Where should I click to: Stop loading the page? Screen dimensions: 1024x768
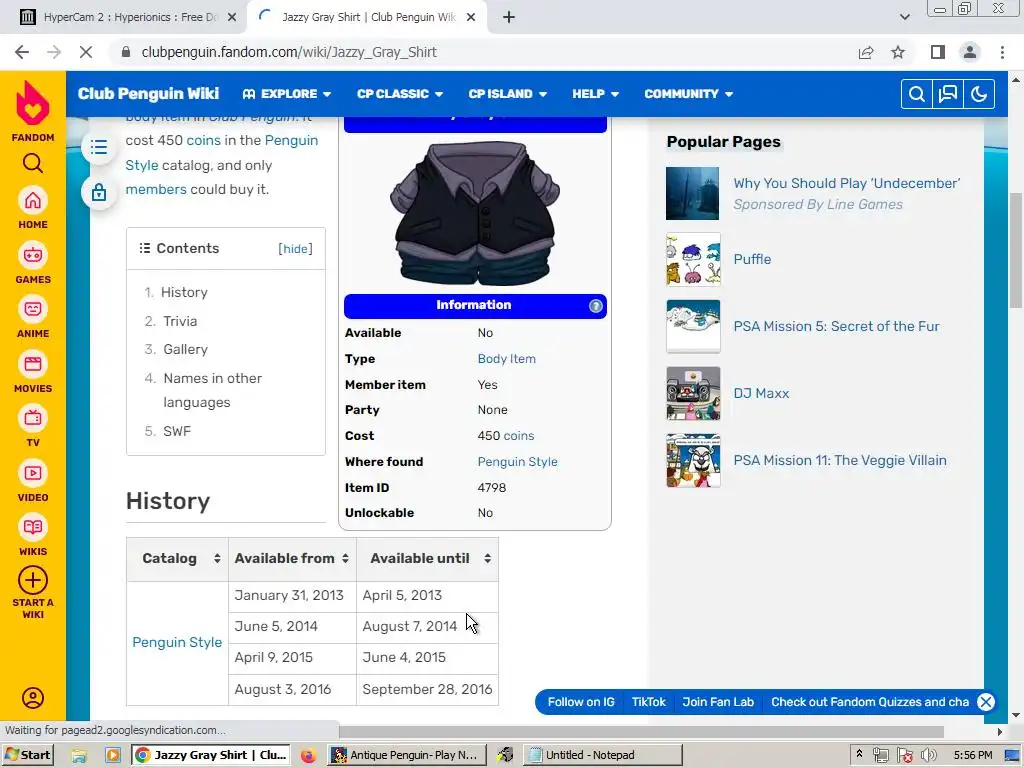click(x=86, y=52)
